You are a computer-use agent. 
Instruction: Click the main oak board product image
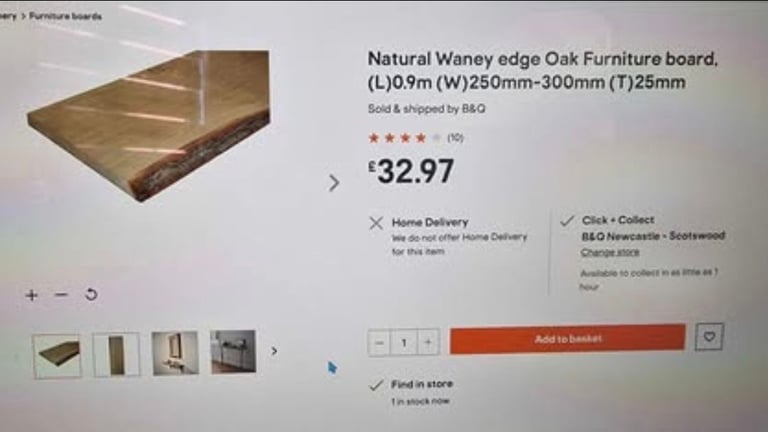(148, 126)
